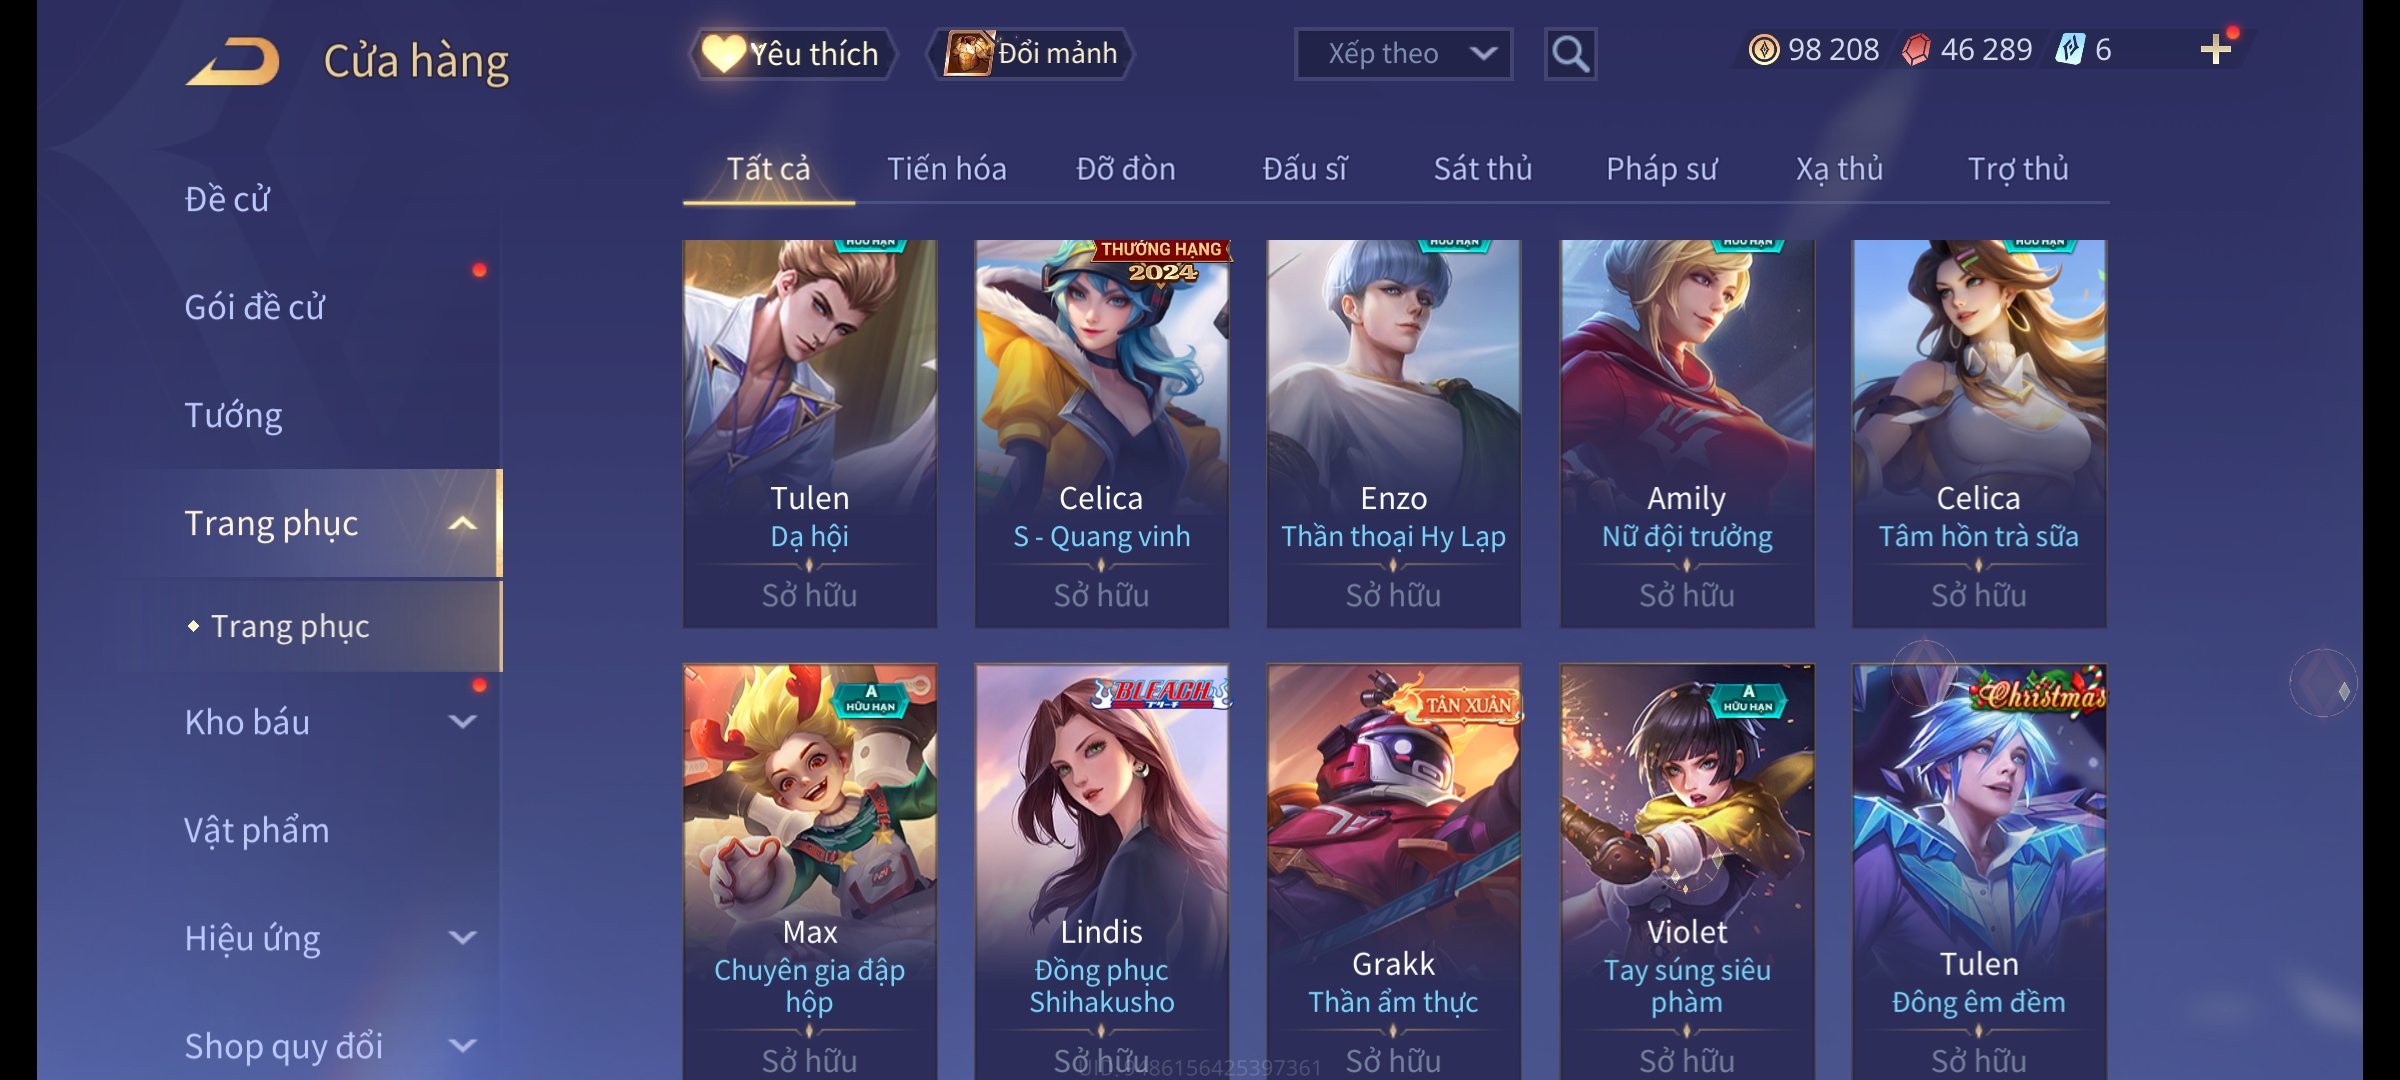Select the Tướng sidebar menu item
This screenshot has width=2400, height=1080.
click(234, 415)
